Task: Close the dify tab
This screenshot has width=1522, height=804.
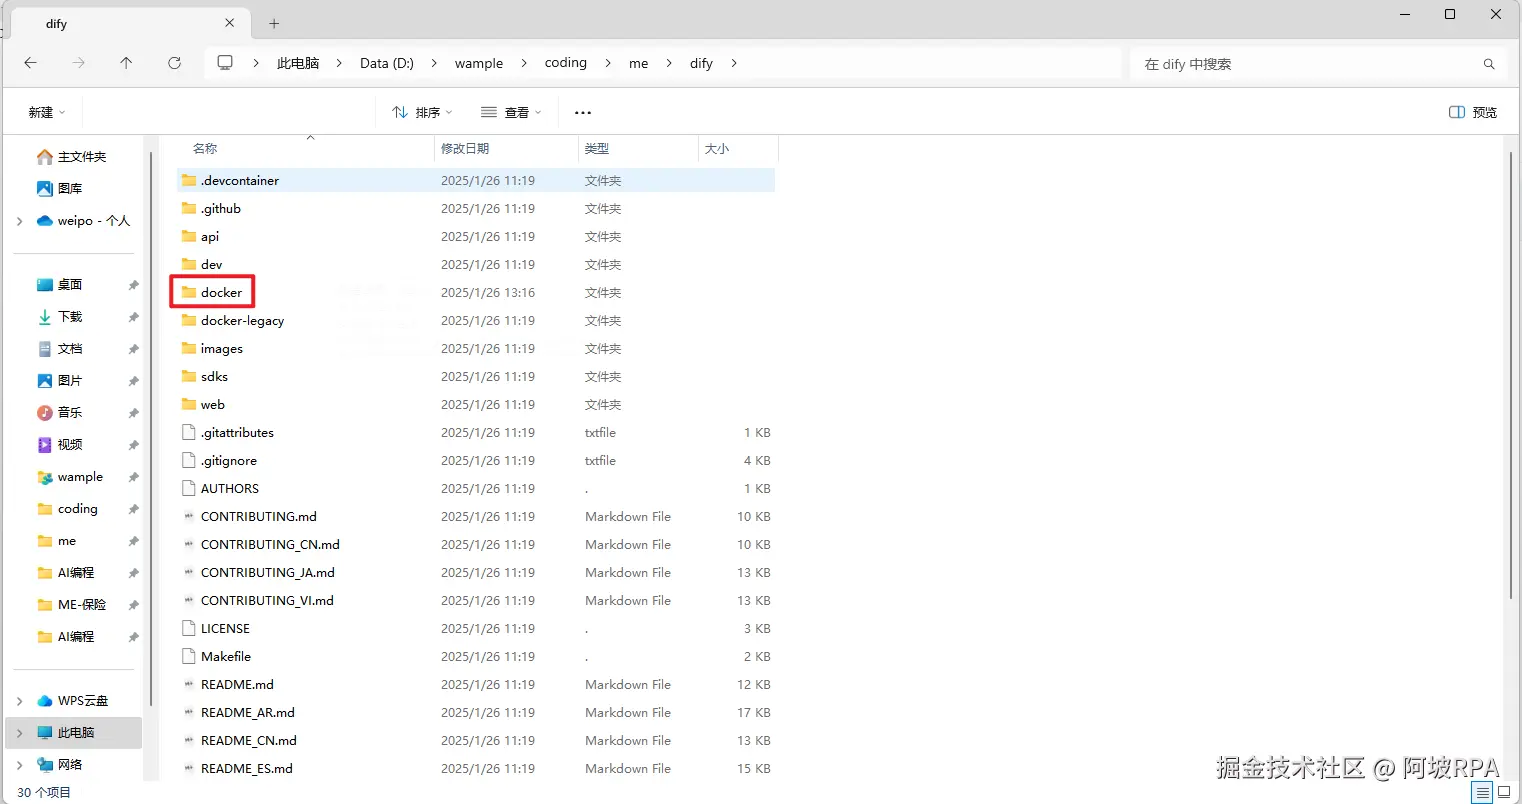Action: pos(230,22)
